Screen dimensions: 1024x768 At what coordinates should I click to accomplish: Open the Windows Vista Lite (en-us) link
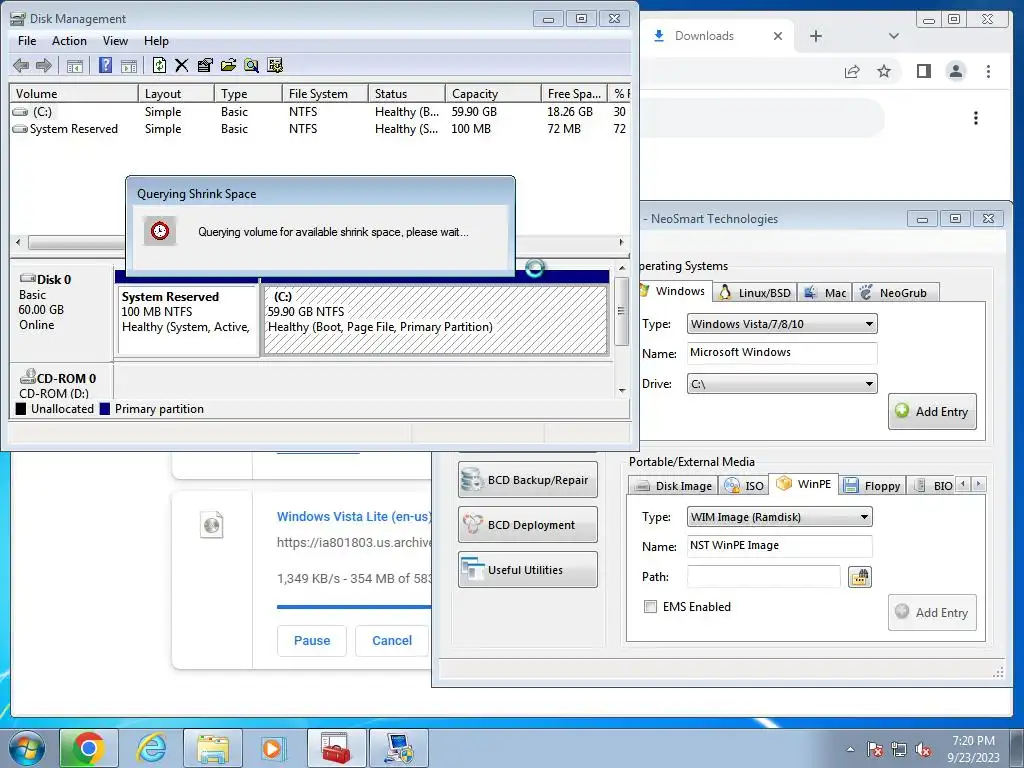(354, 517)
